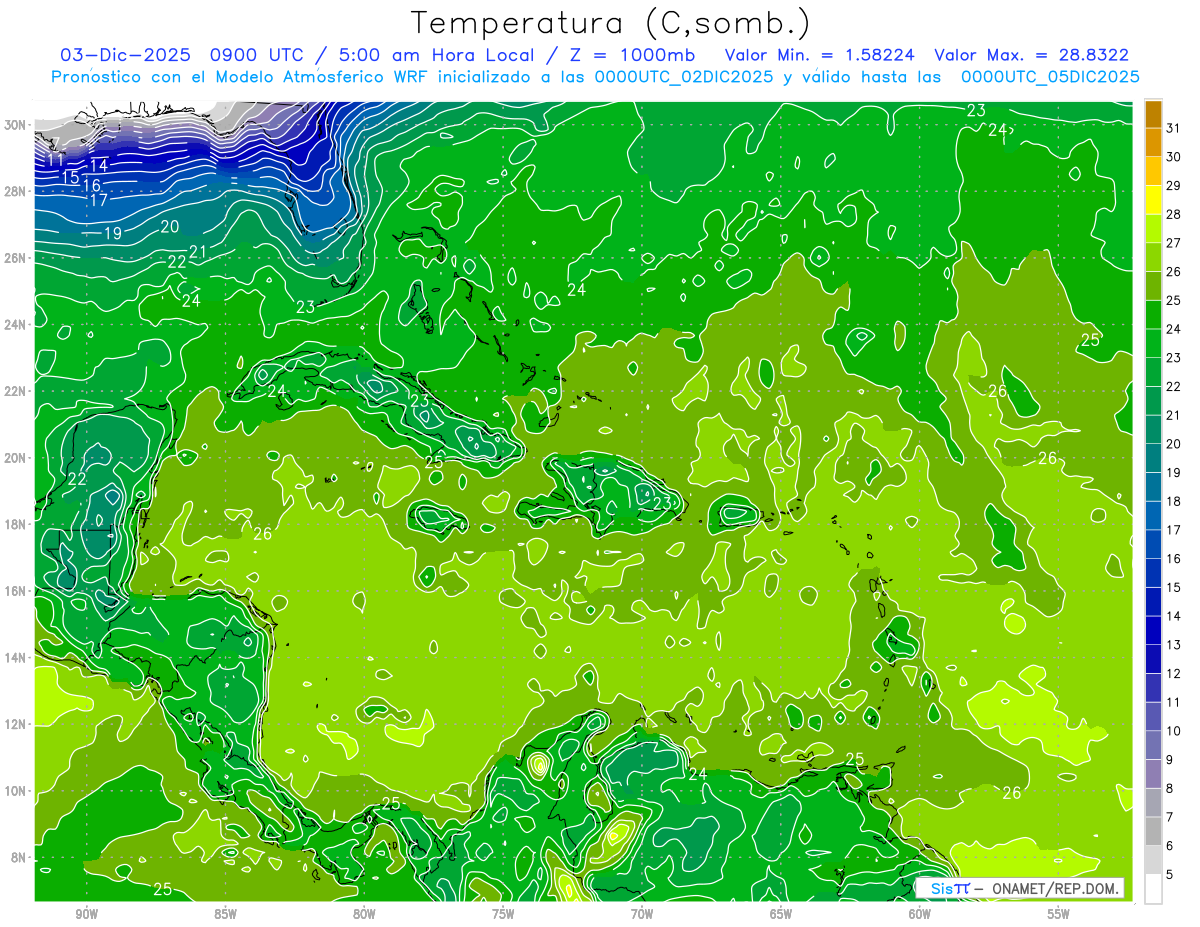Click the '0900 UTC' time text
The image size is (1200, 927).
tap(257, 55)
